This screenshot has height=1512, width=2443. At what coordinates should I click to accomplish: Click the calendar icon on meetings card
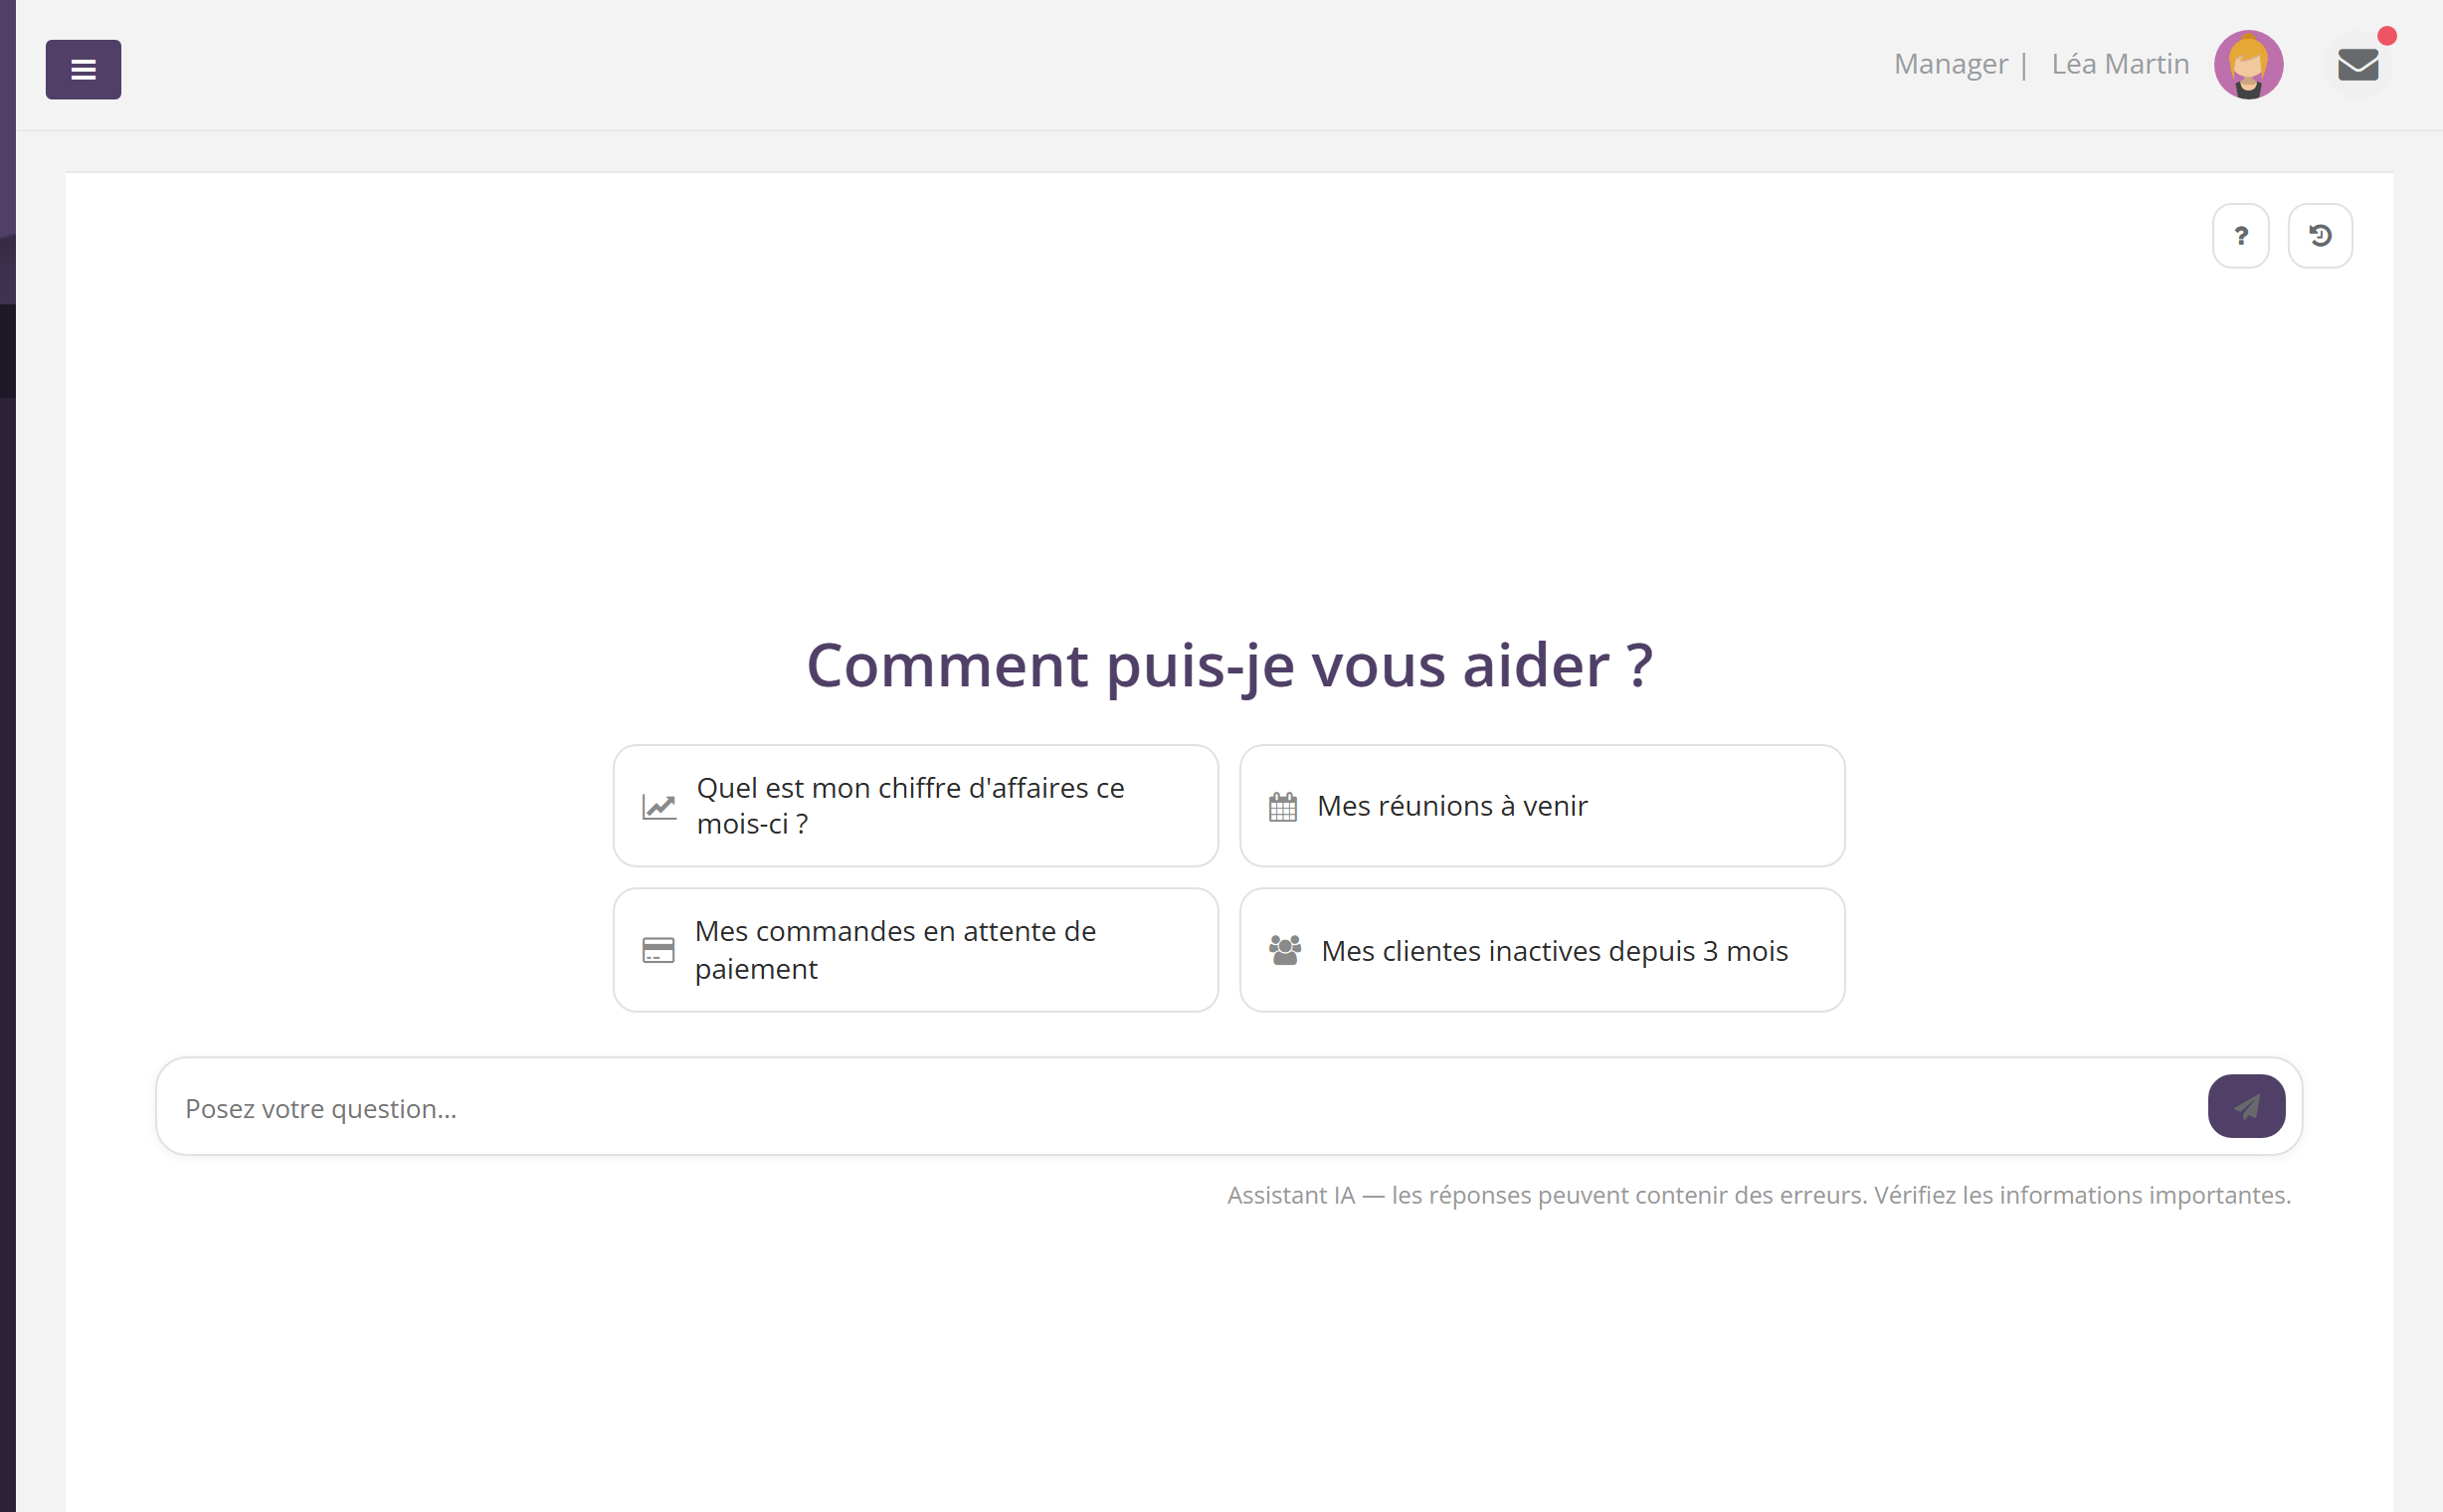(1283, 806)
